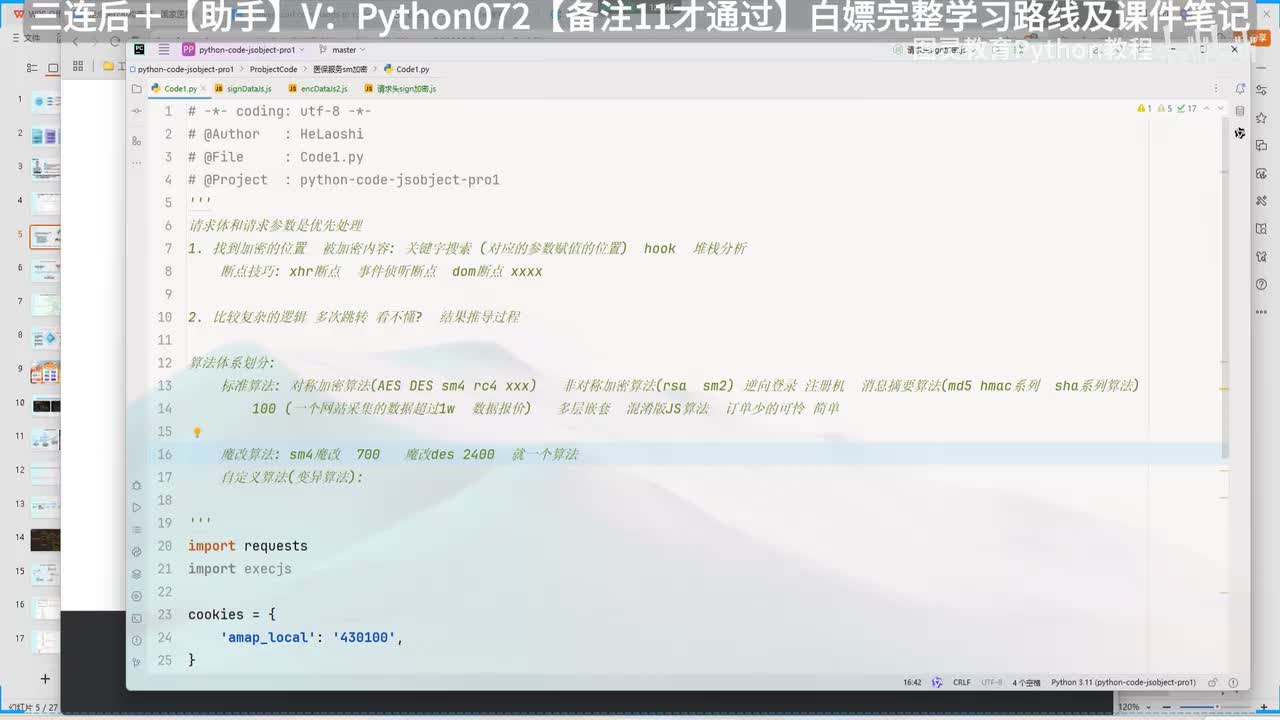Select slide 10 thumbnail in presentation window
The image size is (1280, 720).
[x=45, y=405]
